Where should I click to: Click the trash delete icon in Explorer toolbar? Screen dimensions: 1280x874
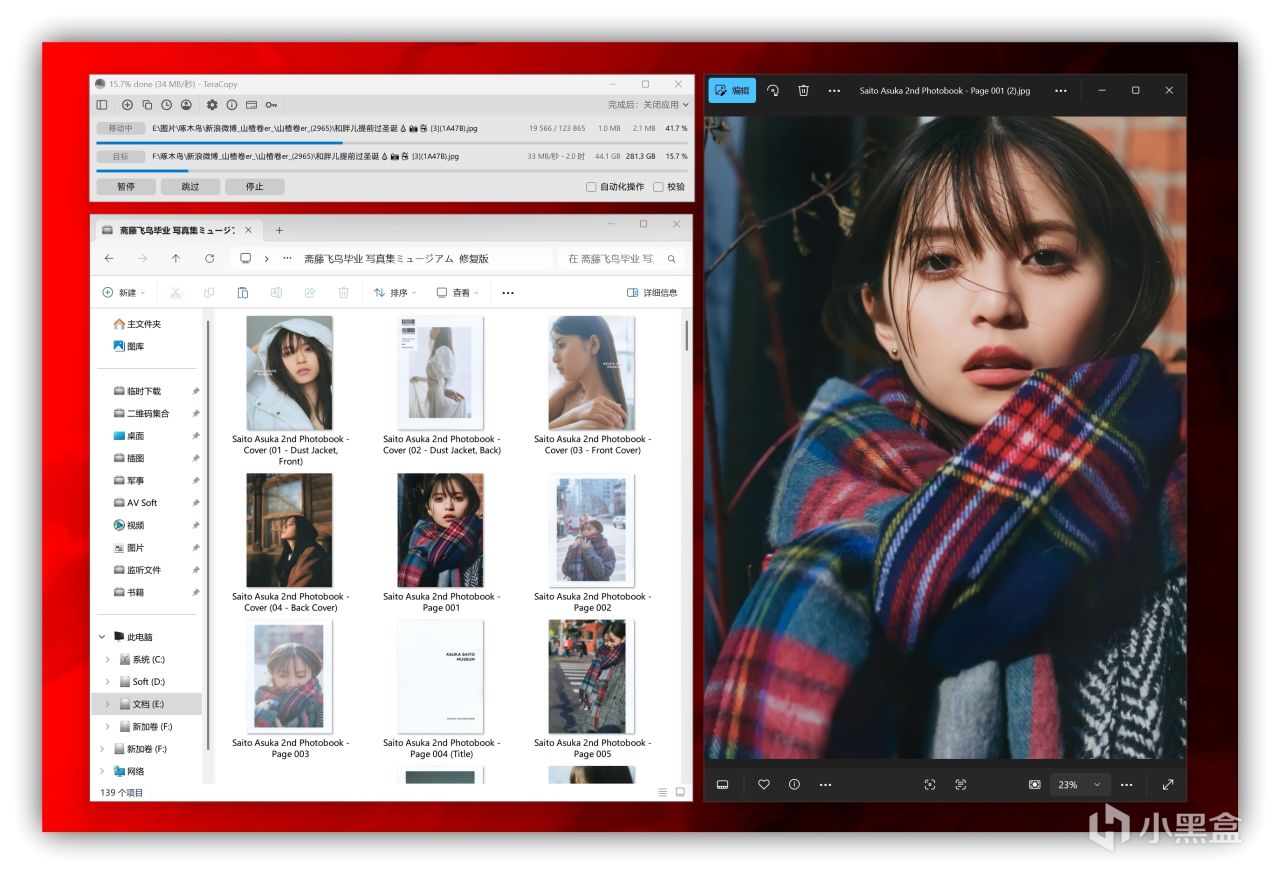(x=343, y=293)
